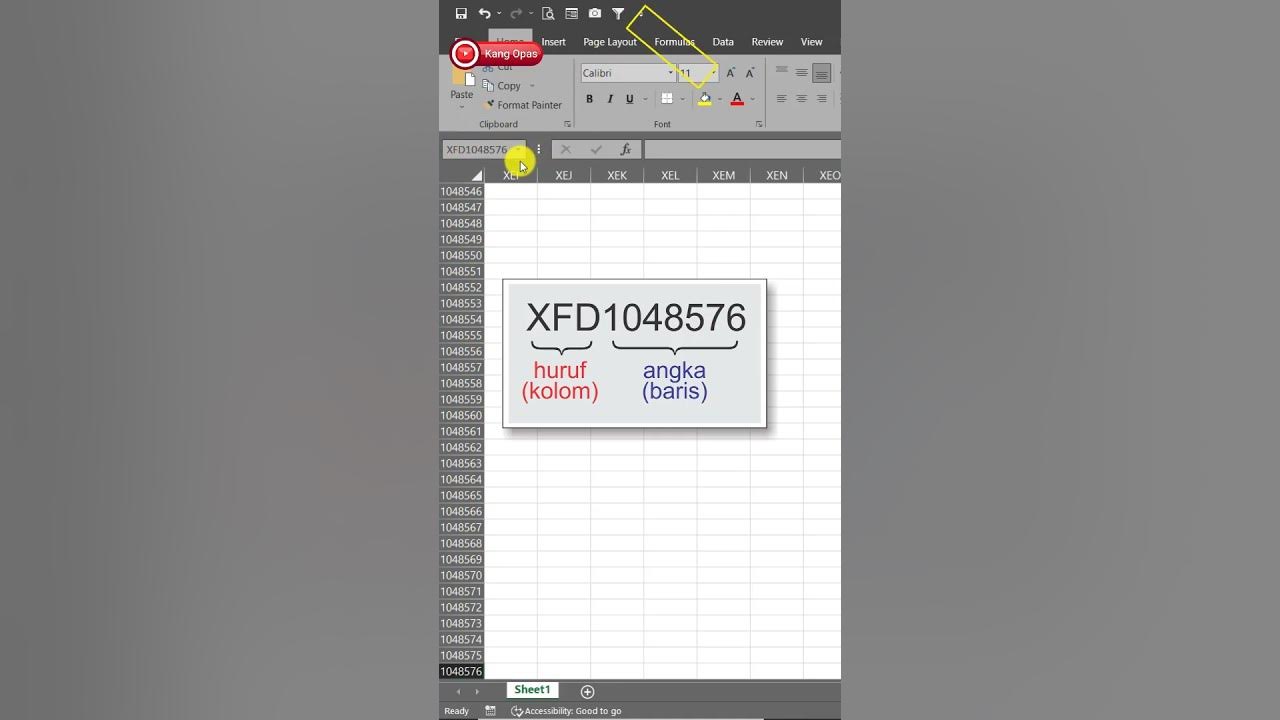Expand the Font Color dropdown arrow
The image size is (1280, 720).
pos(752,99)
